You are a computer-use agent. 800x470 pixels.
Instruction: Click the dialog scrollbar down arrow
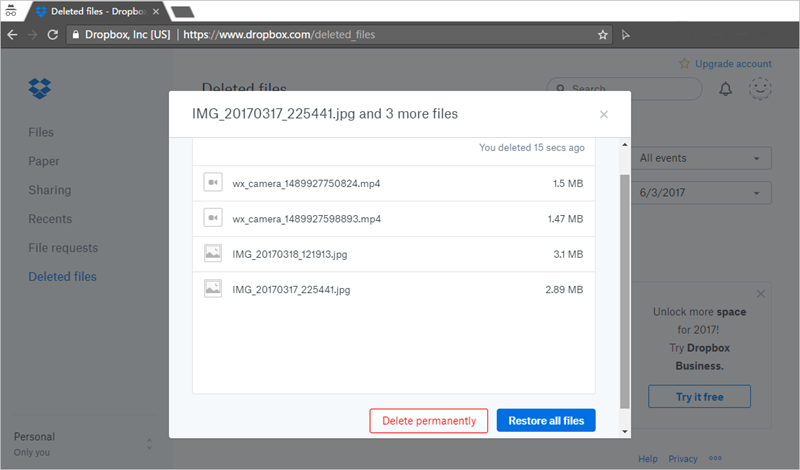pyautogui.click(x=624, y=432)
